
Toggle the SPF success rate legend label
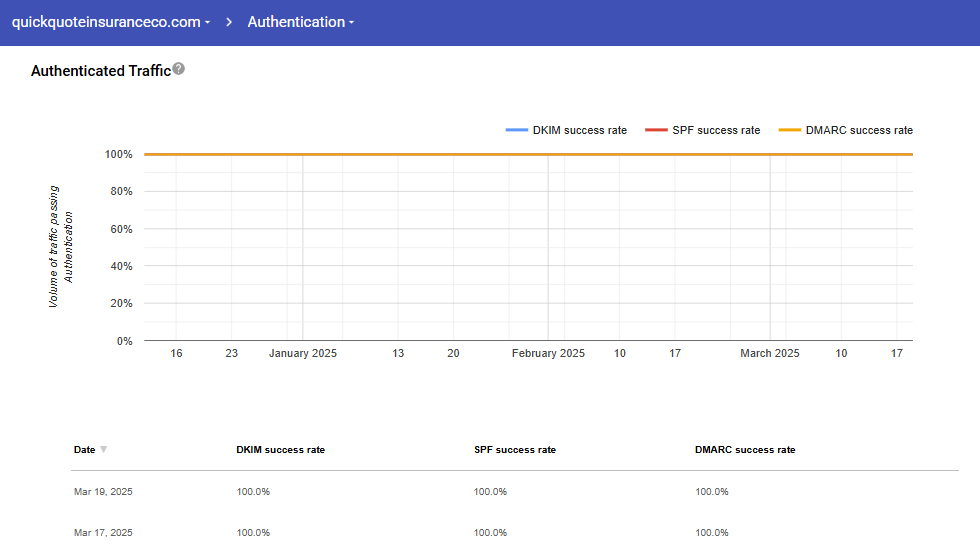click(x=716, y=130)
